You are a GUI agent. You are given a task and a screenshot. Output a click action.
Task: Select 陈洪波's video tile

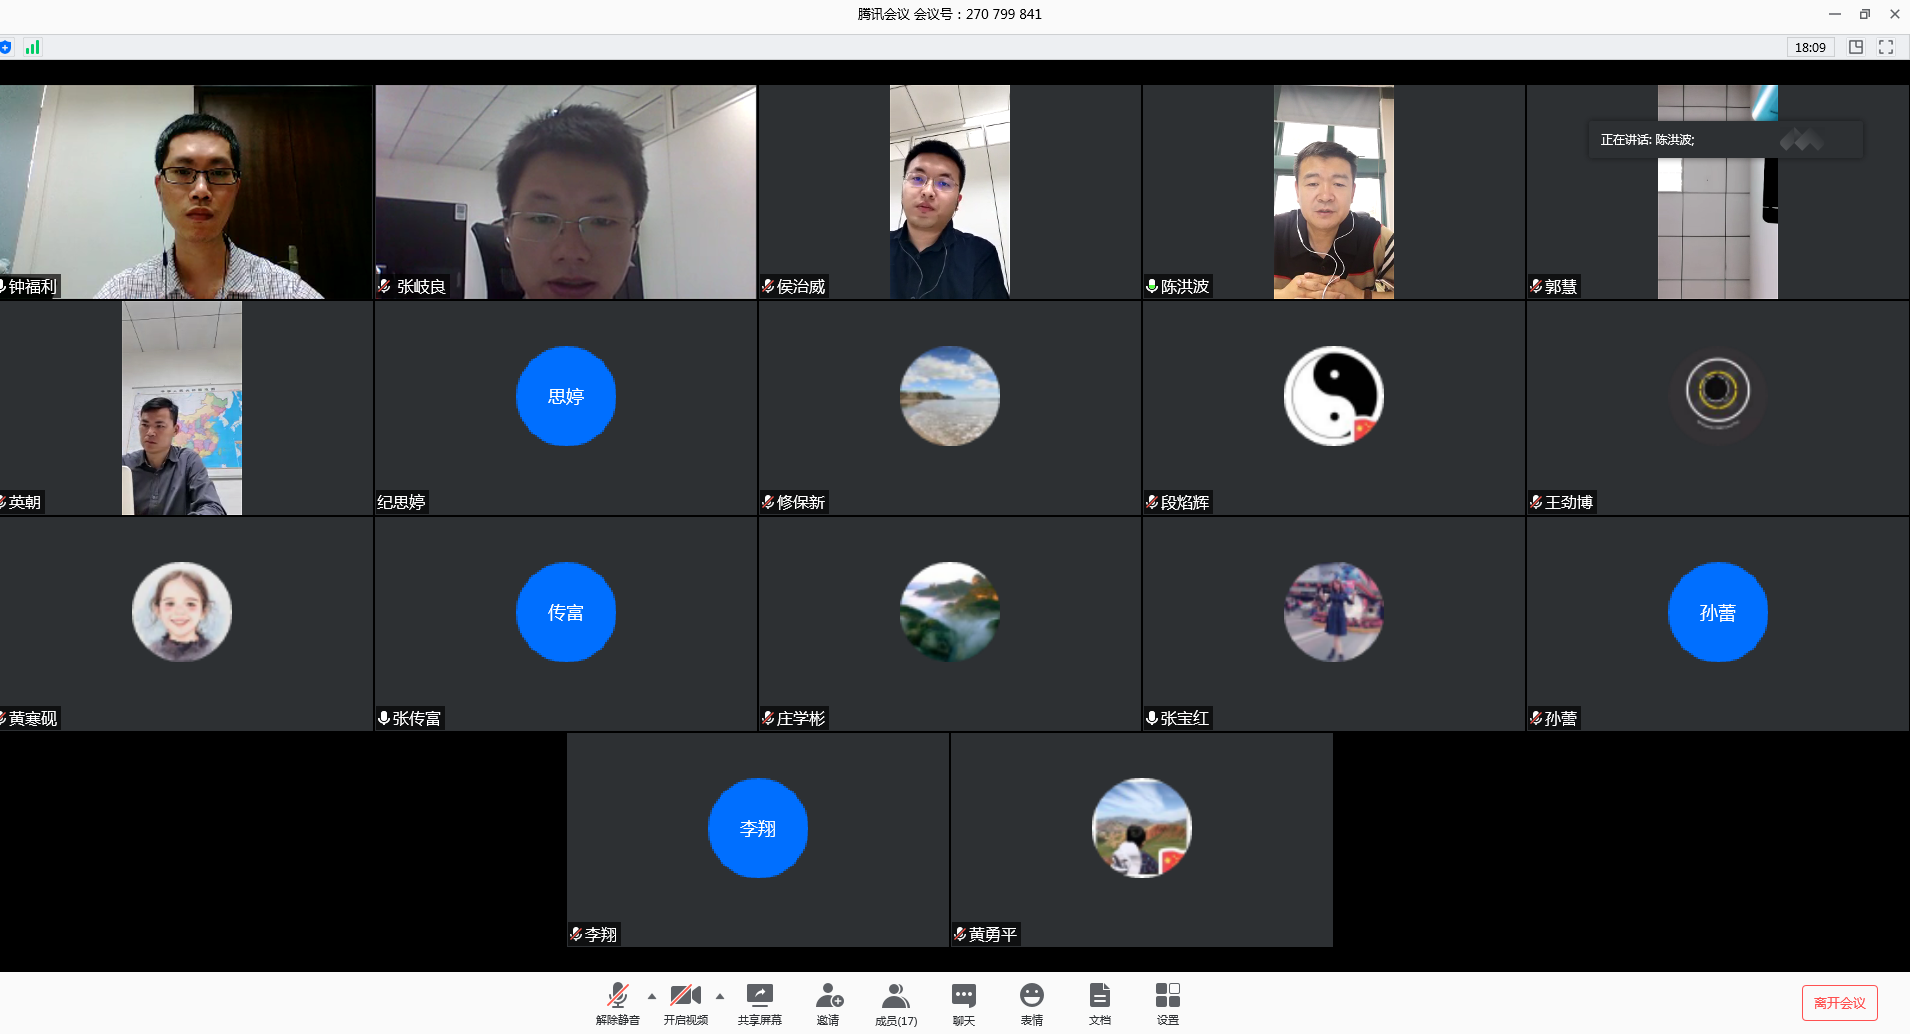pos(1333,192)
